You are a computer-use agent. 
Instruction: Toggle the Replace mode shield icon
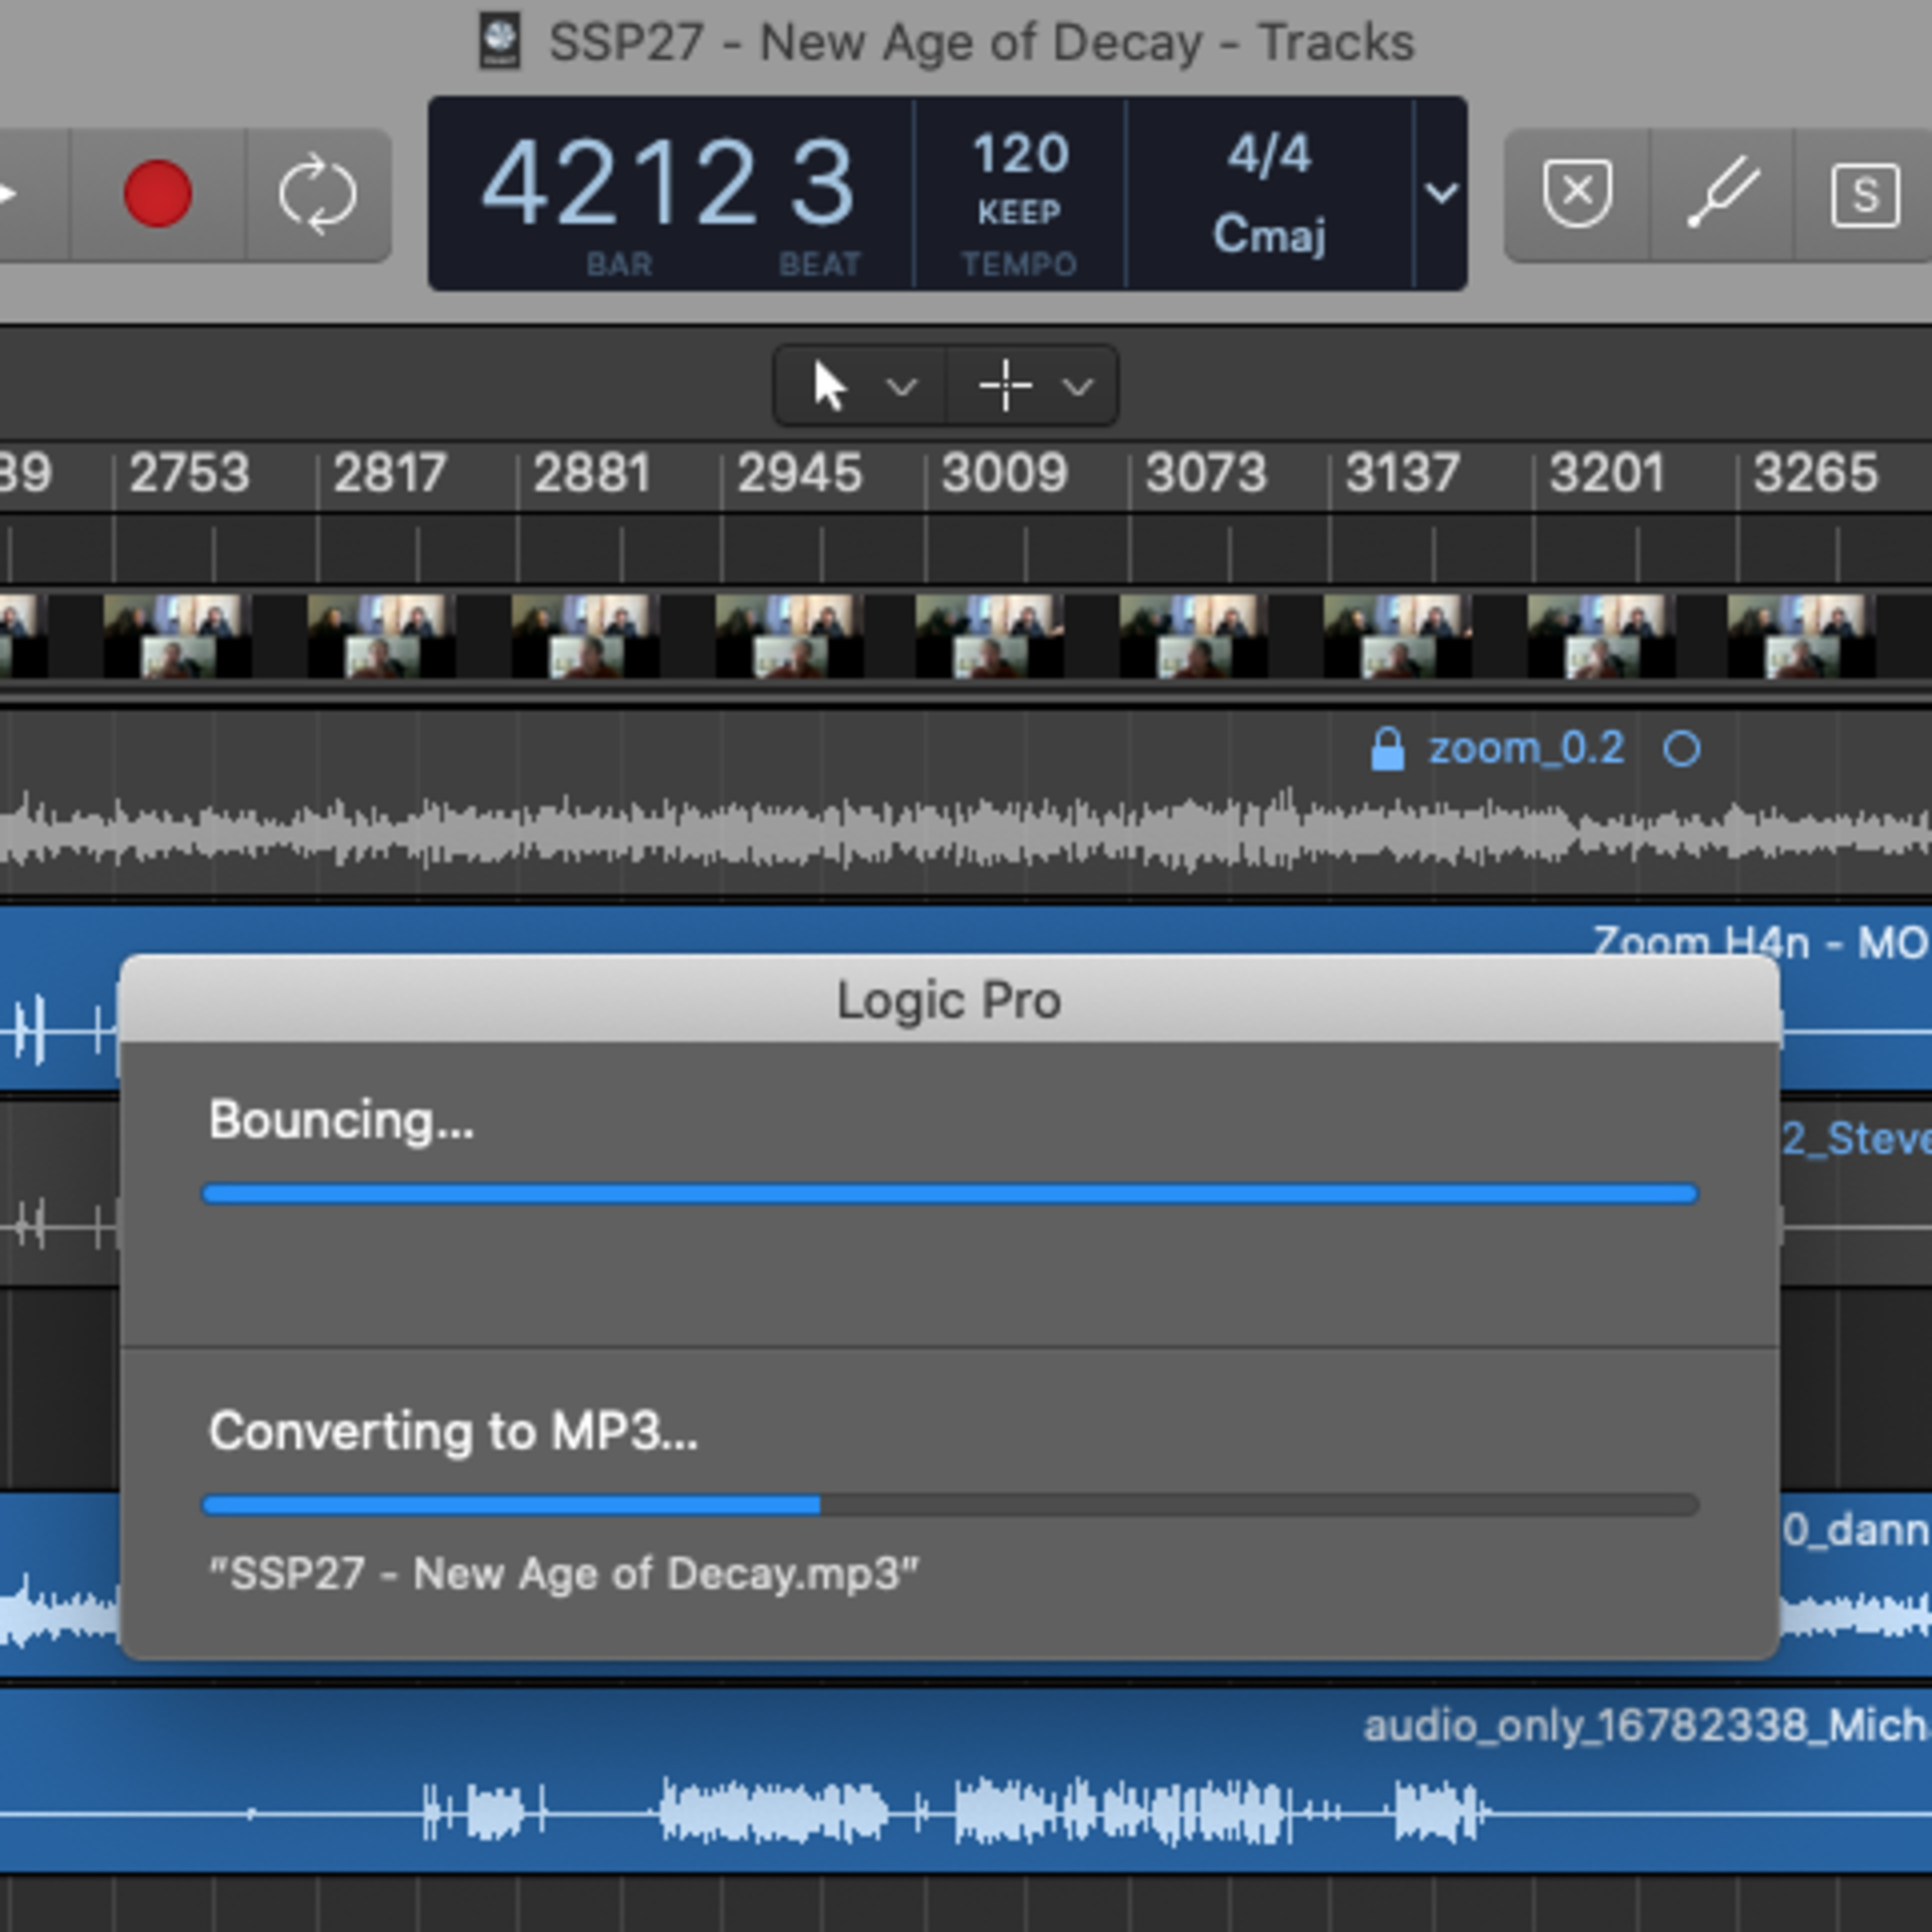point(1577,194)
